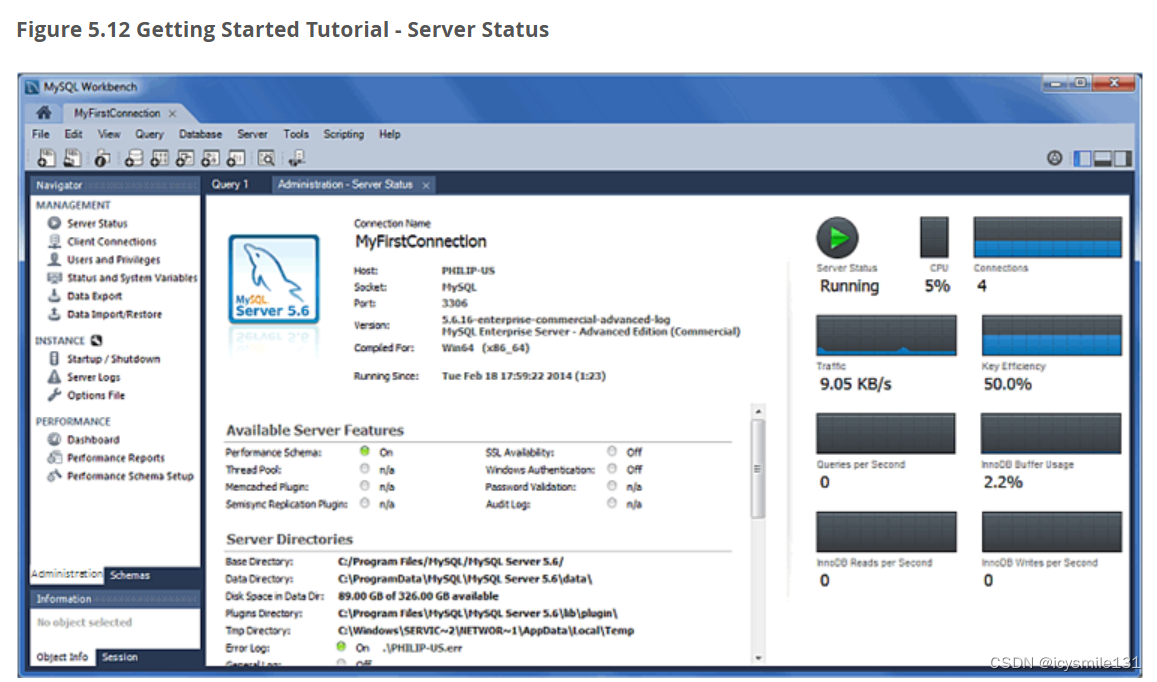Screen dimensions: 1157x682
Task: Click the Windows Authentication Off indicator
Action: point(612,469)
